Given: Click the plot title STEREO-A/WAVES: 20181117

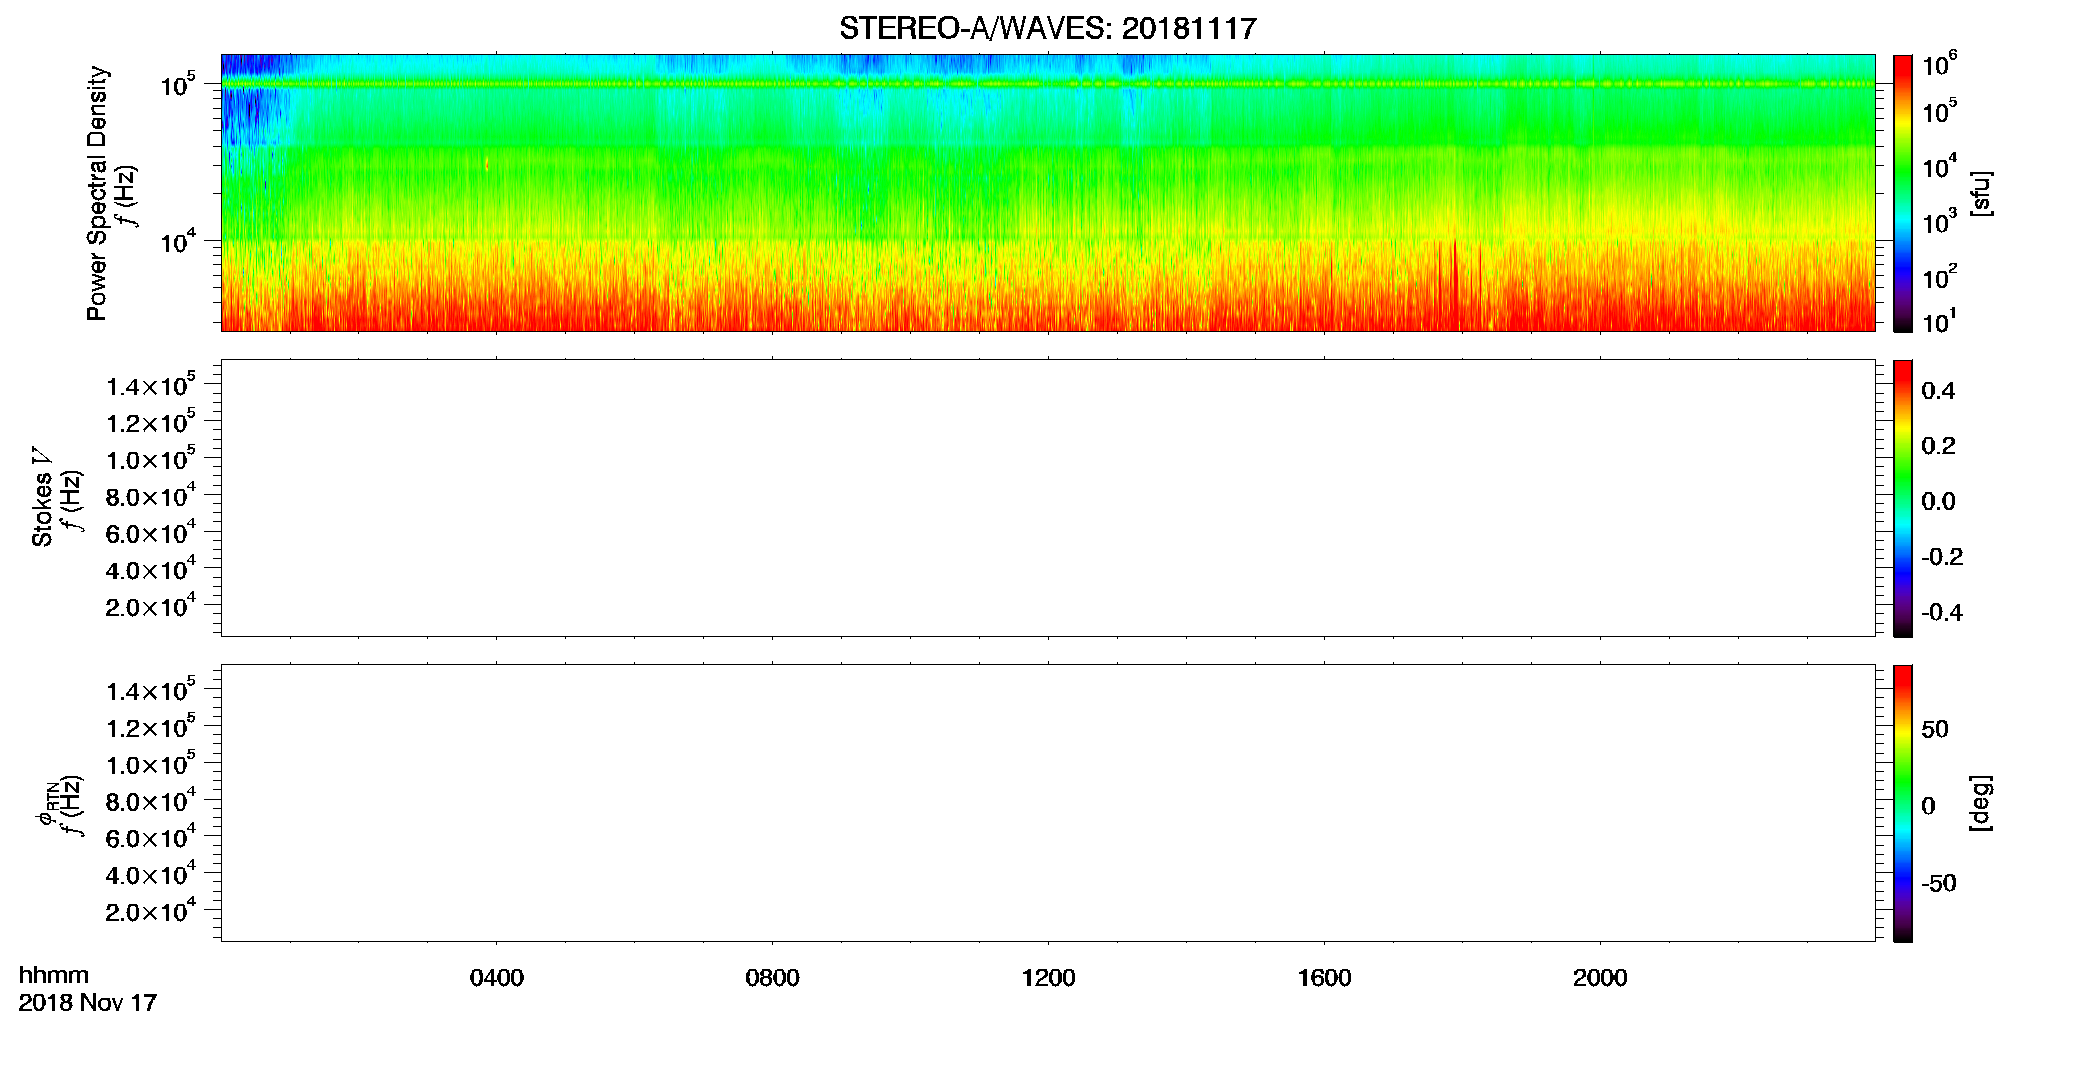Looking at the screenshot, I should pyautogui.click(x=1047, y=29).
